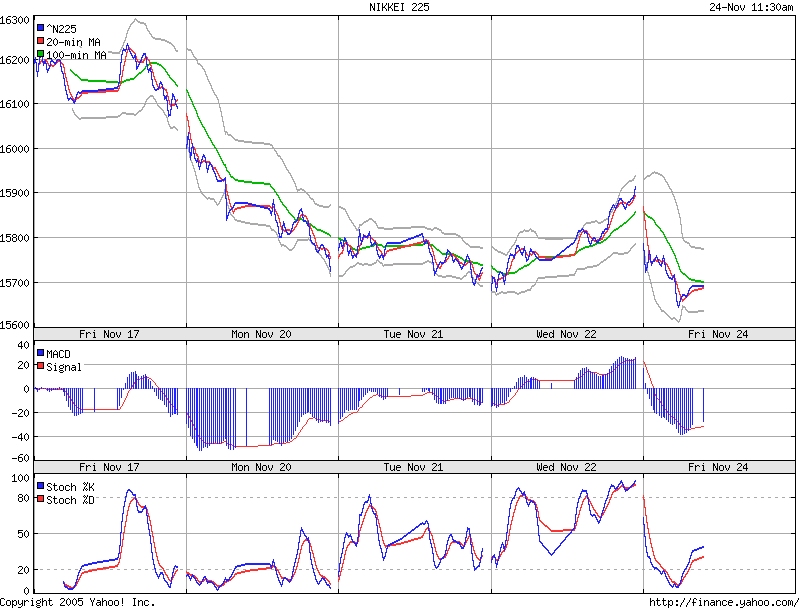This screenshot has width=800, height=608.
Task: Click the 40 label on MACD axis
Action: point(23,345)
